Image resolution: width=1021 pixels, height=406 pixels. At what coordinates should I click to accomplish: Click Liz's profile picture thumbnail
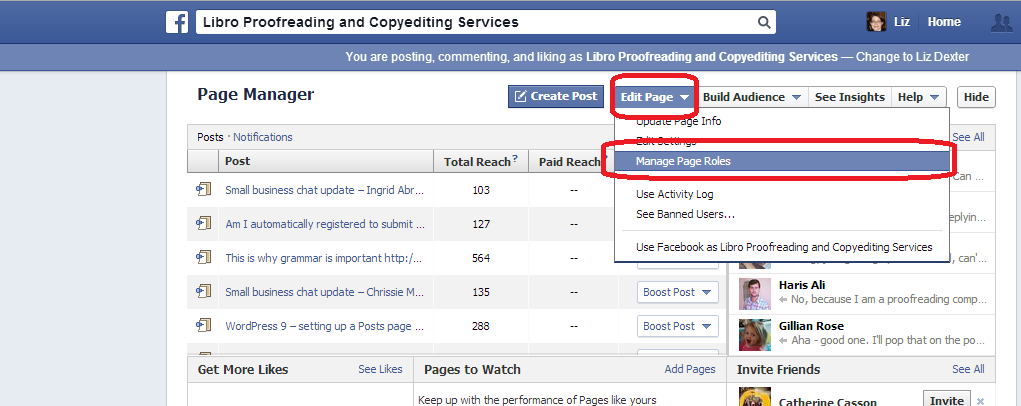click(875, 22)
